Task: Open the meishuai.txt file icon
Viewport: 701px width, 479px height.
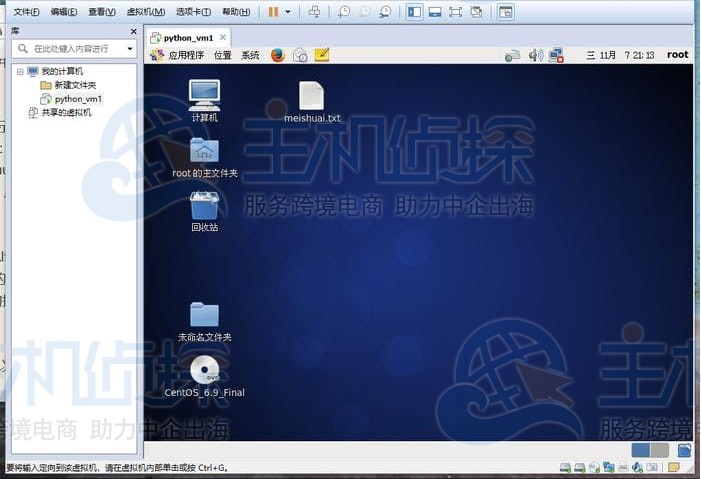Action: coord(311,96)
